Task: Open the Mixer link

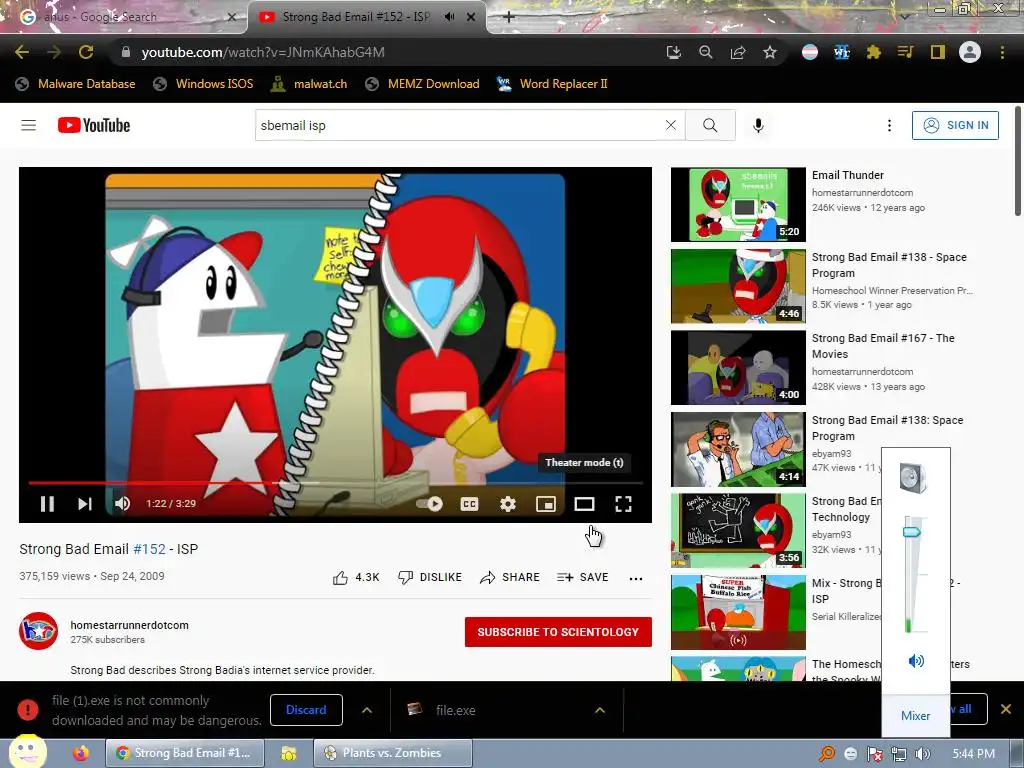Action: (915, 716)
